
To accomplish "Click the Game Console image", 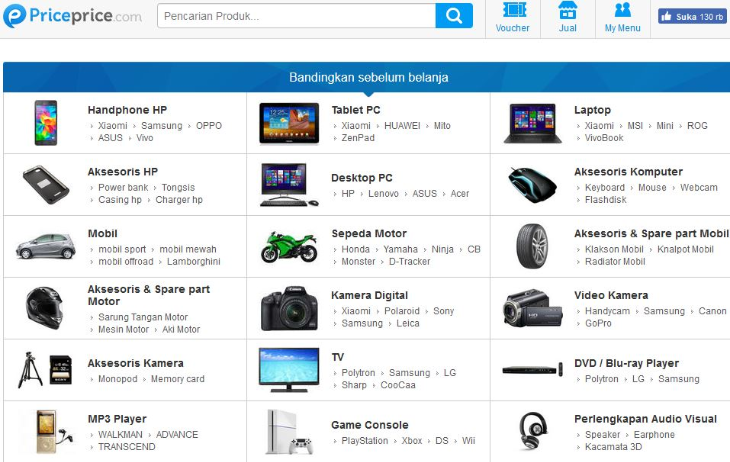I will [289, 432].
